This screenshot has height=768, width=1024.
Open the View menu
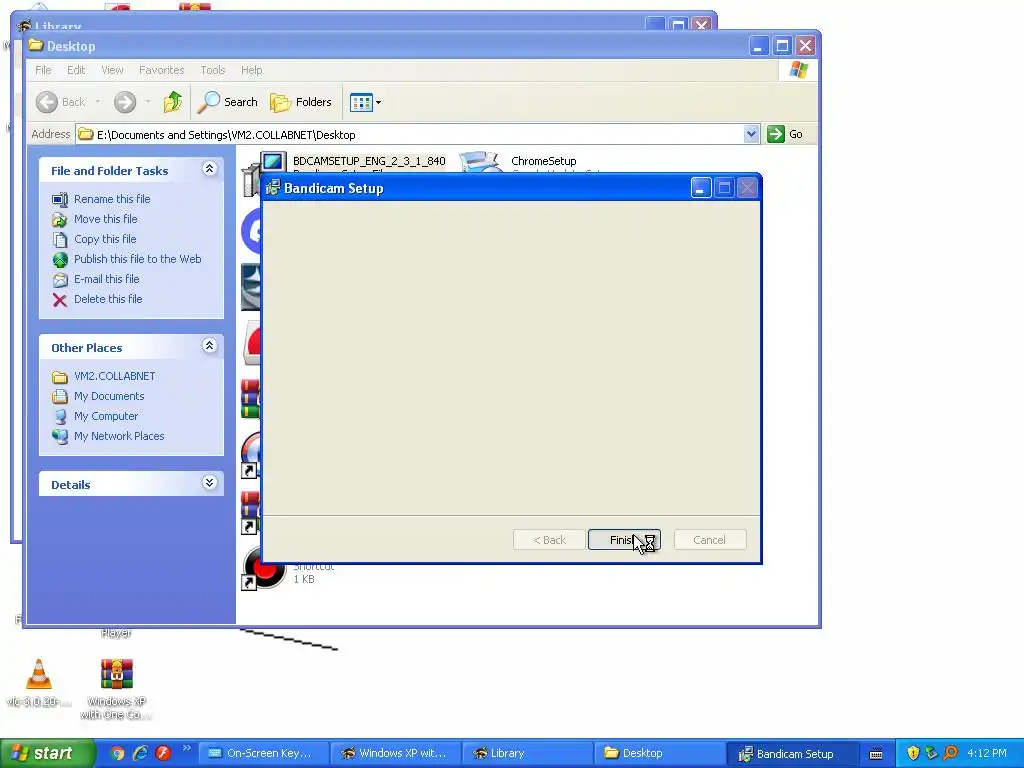(x=112, y=70)
